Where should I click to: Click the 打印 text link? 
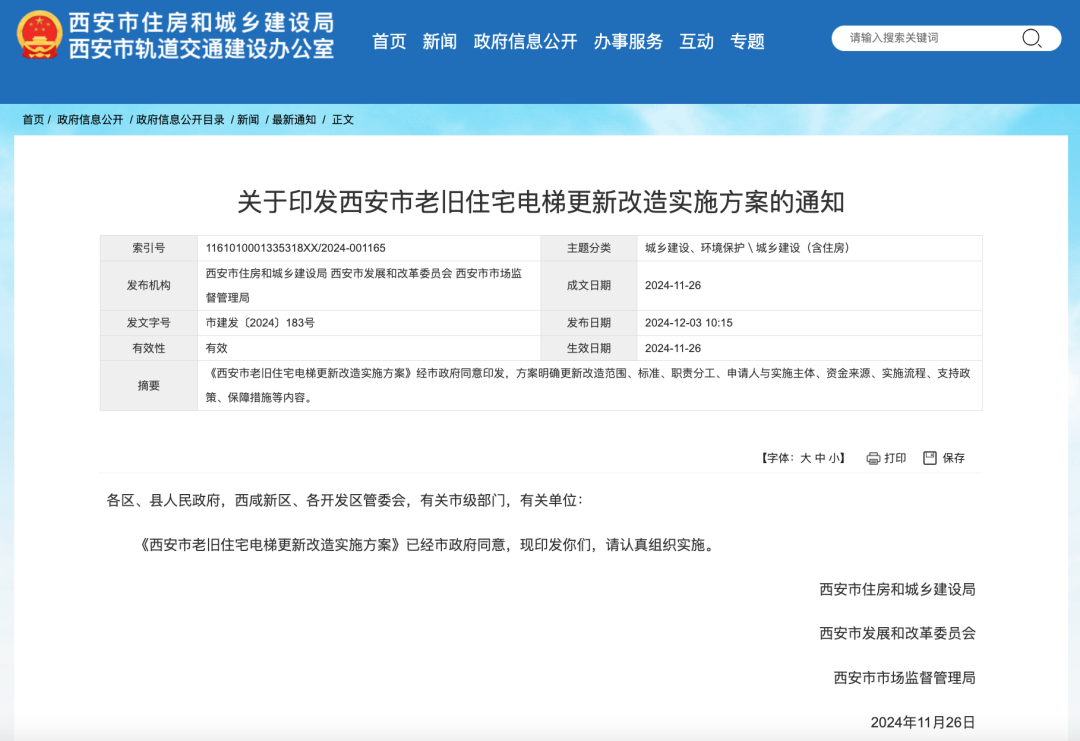895,458
